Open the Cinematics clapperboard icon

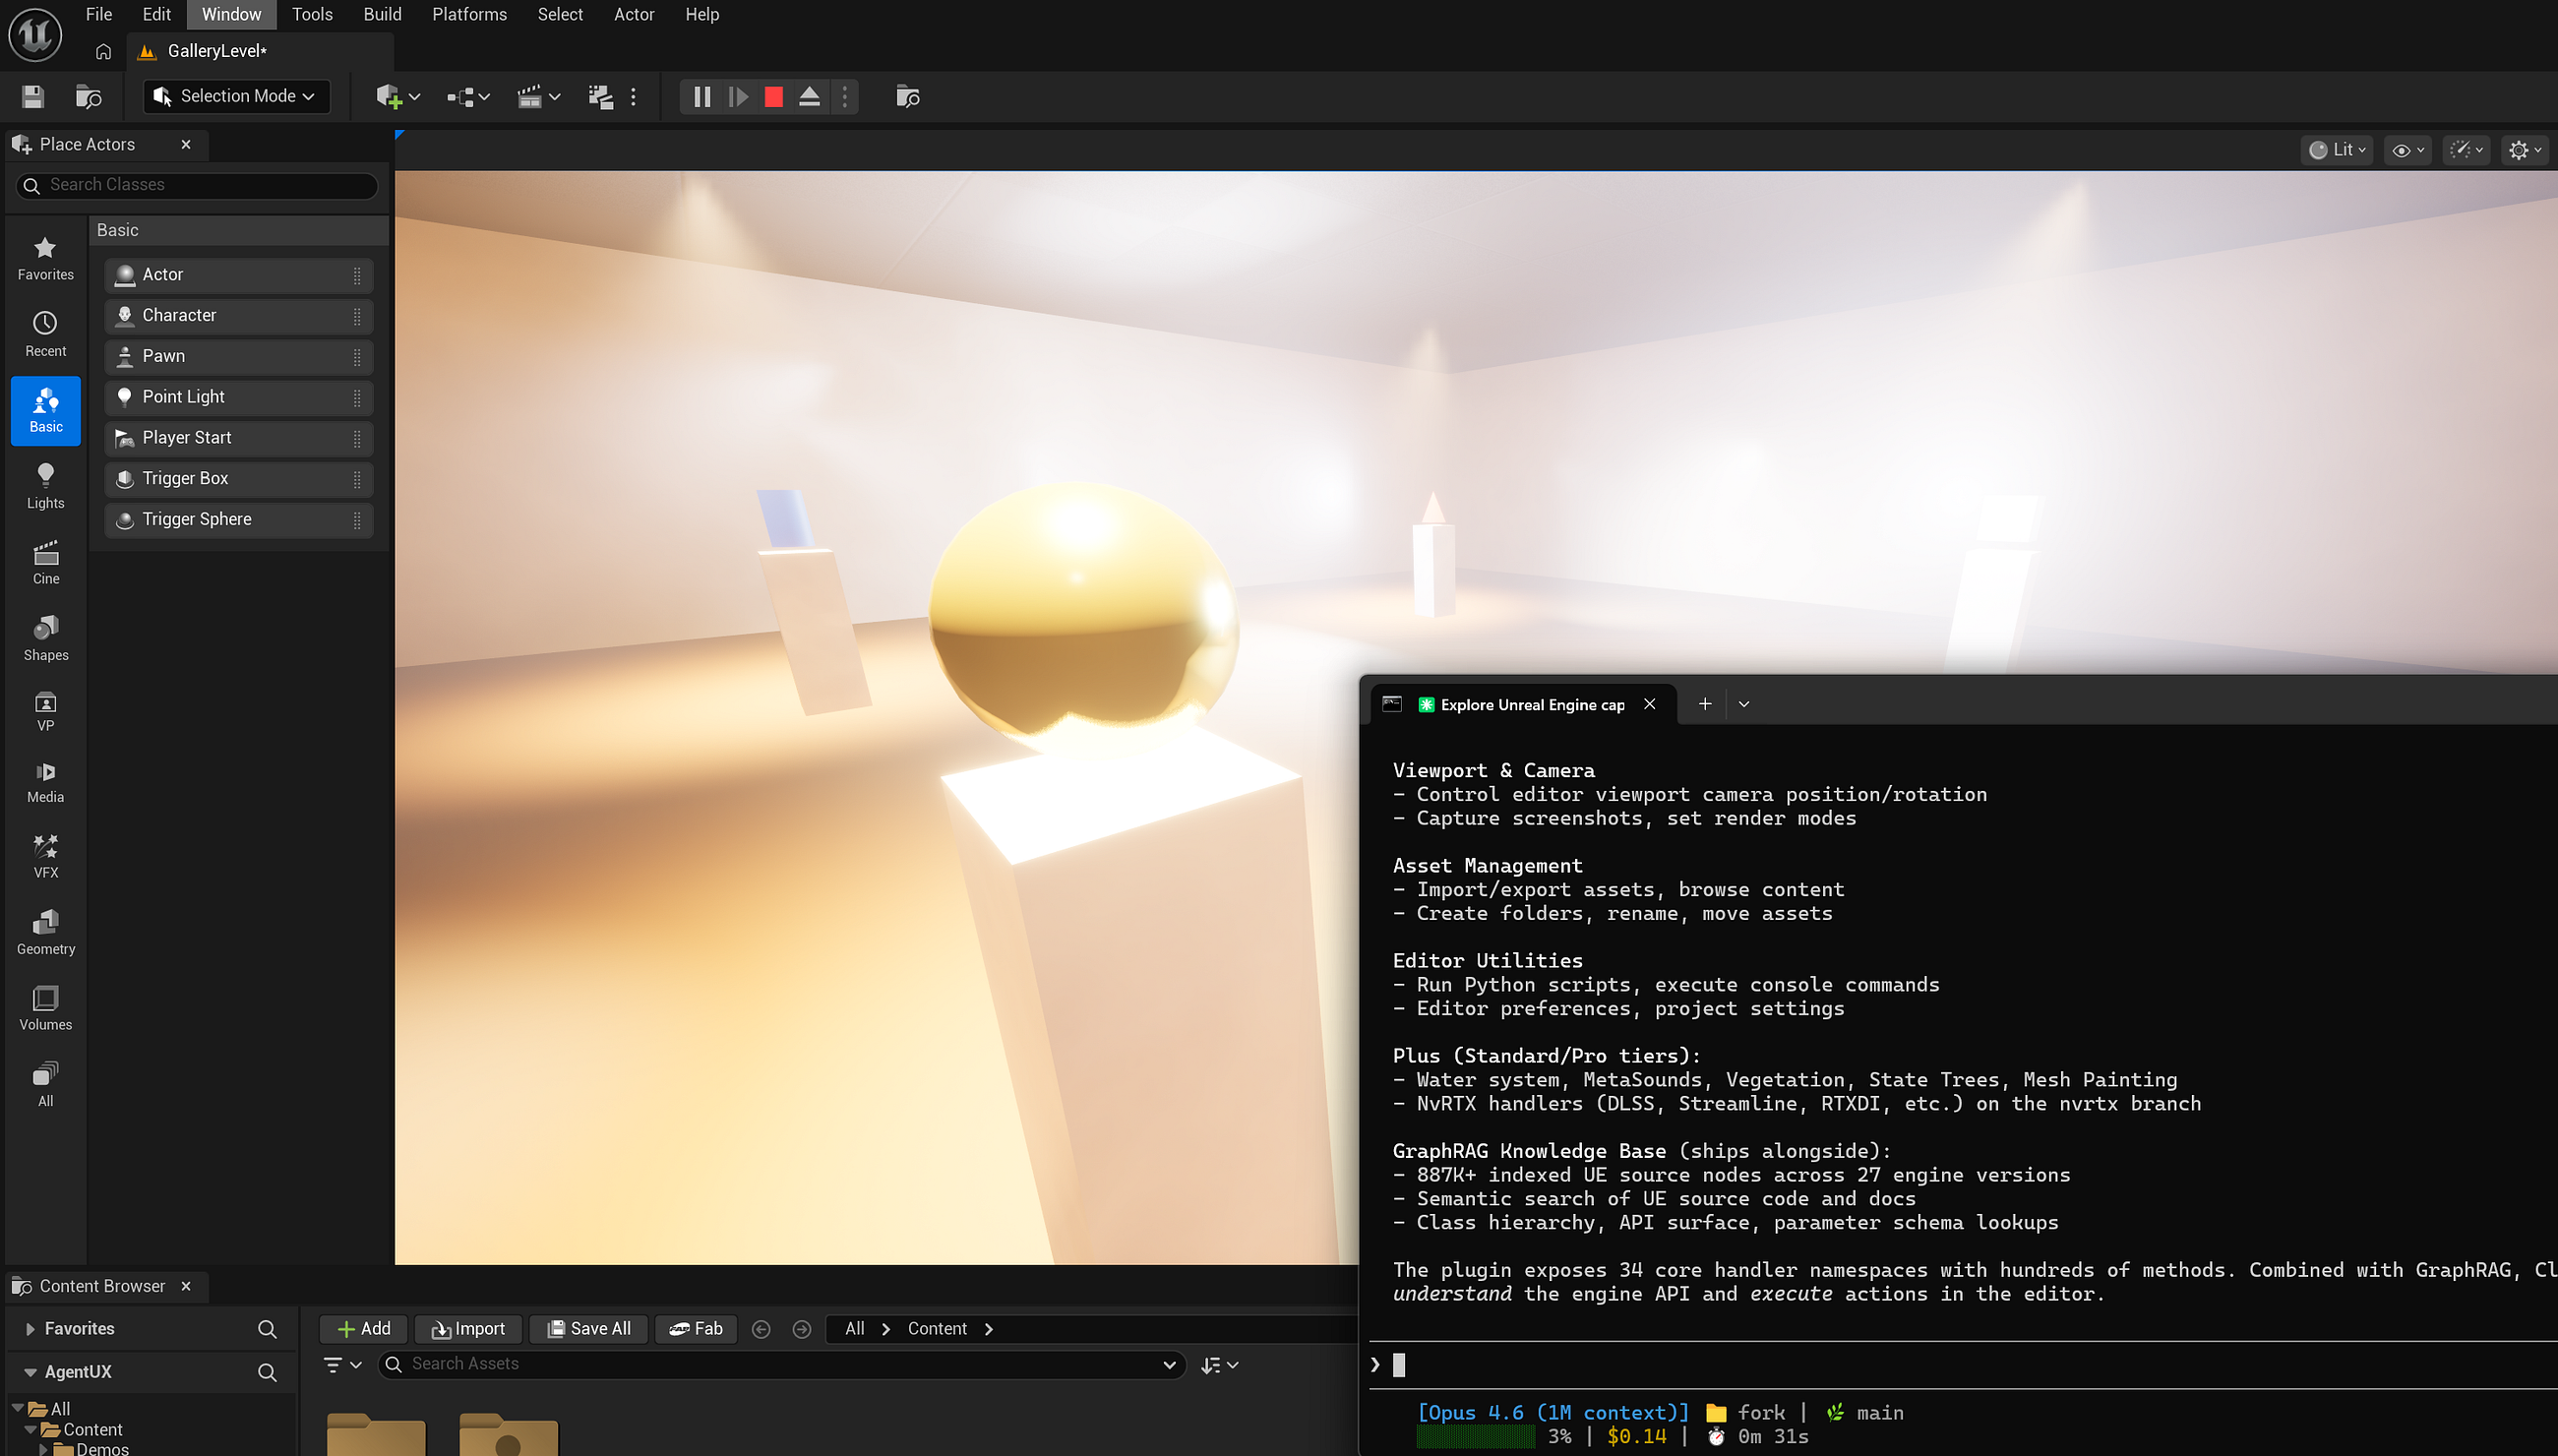click(538, 96)
